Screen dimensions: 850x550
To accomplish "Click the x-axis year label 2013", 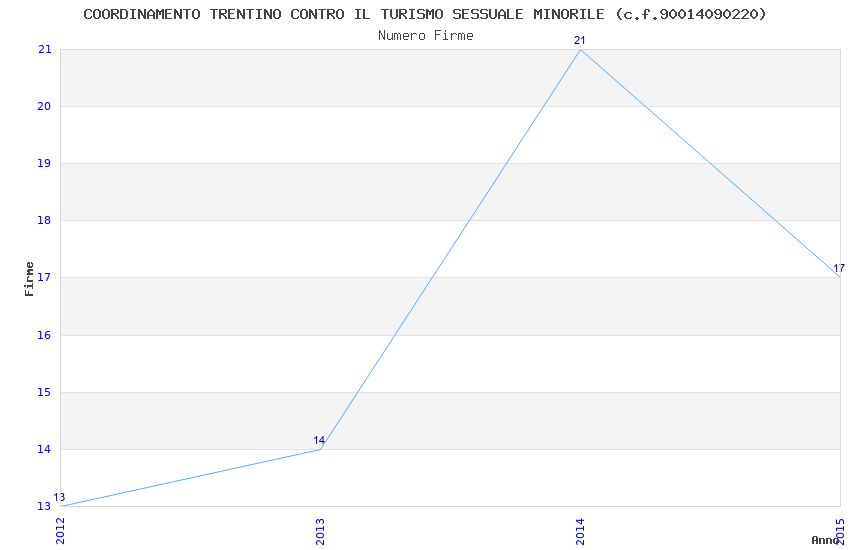I will [320, 531].
